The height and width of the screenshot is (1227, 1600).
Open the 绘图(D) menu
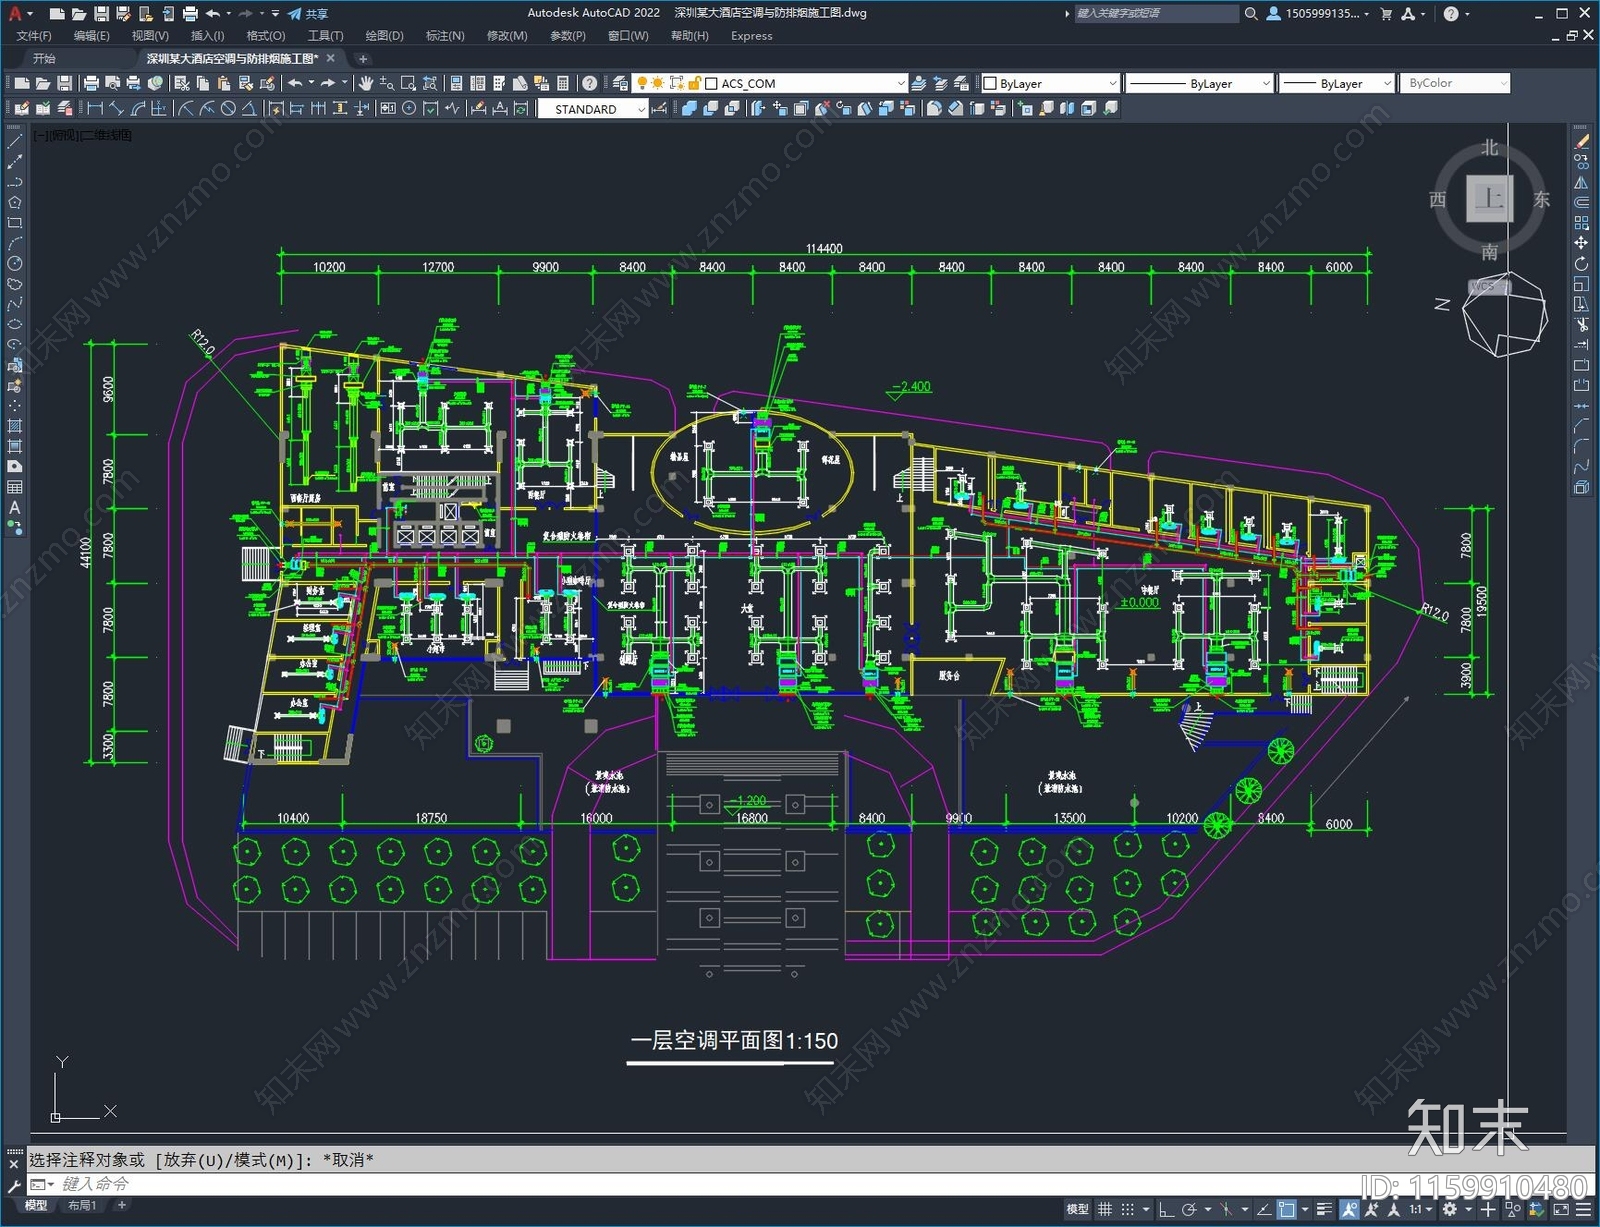pos(384,36)
